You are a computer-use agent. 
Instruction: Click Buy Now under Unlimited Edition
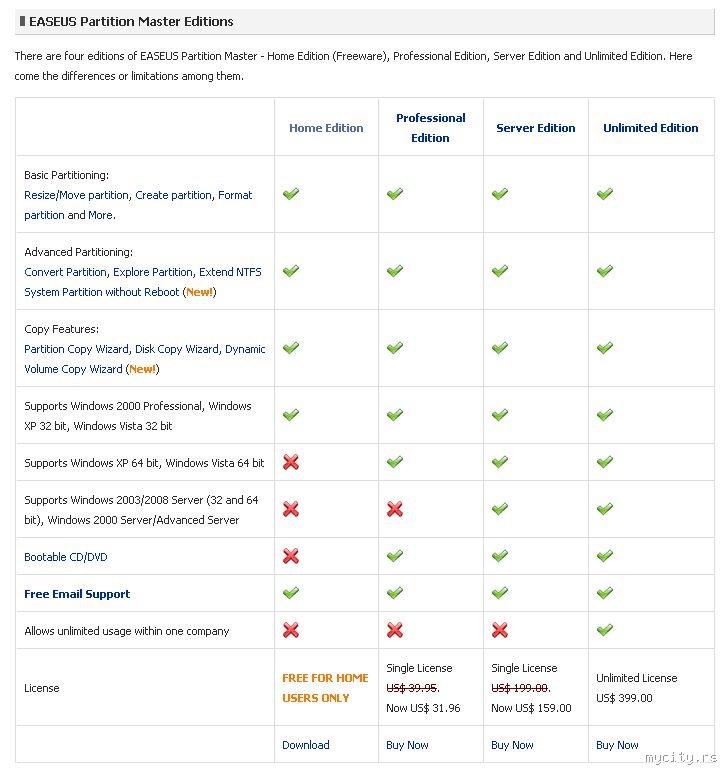617,745
